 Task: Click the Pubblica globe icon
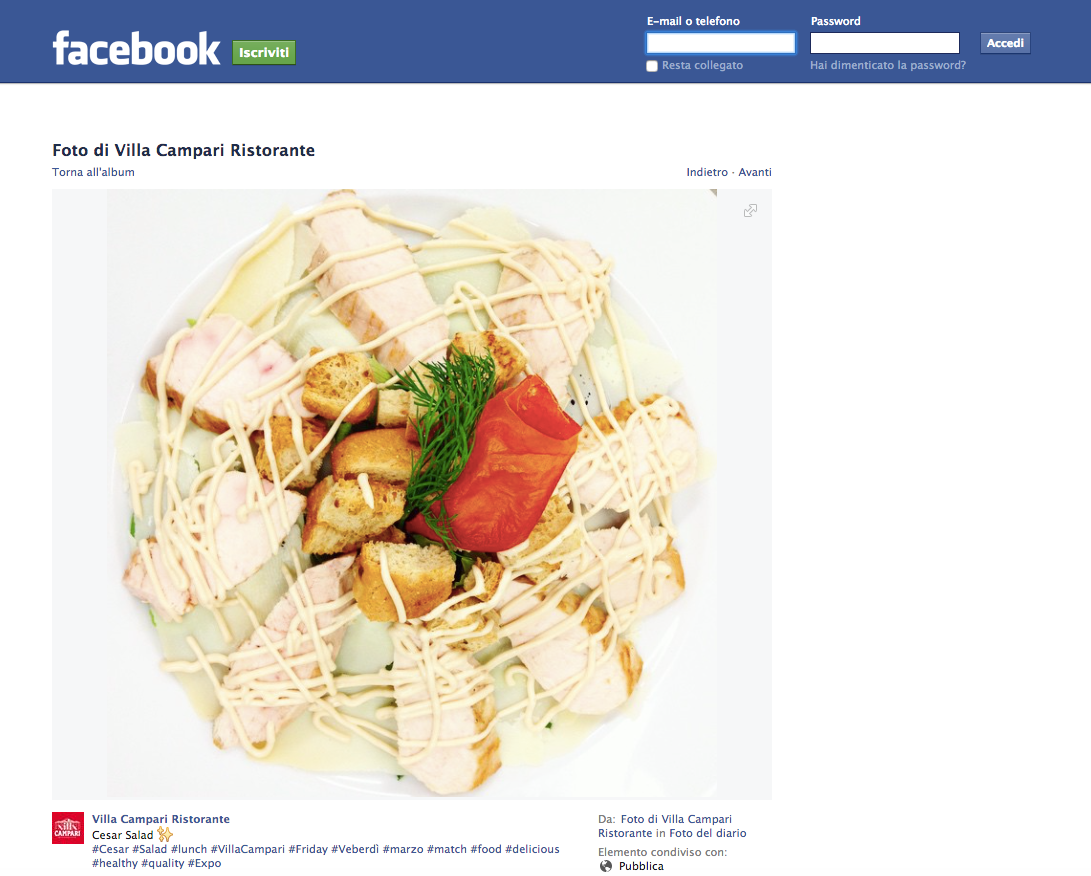[606, 866]
